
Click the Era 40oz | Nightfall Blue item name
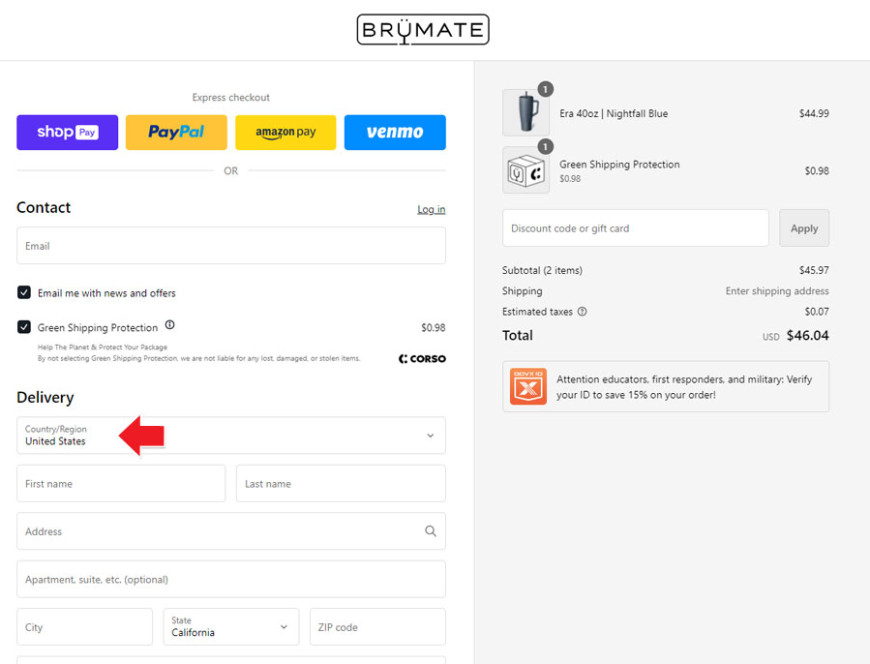614,113
